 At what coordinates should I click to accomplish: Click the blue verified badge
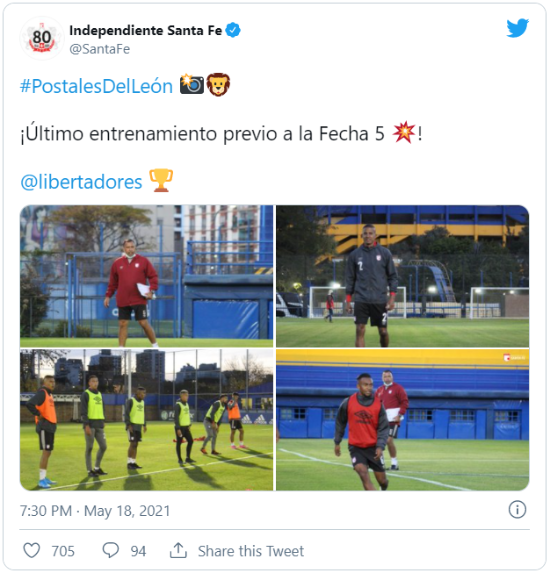[233, 30]
